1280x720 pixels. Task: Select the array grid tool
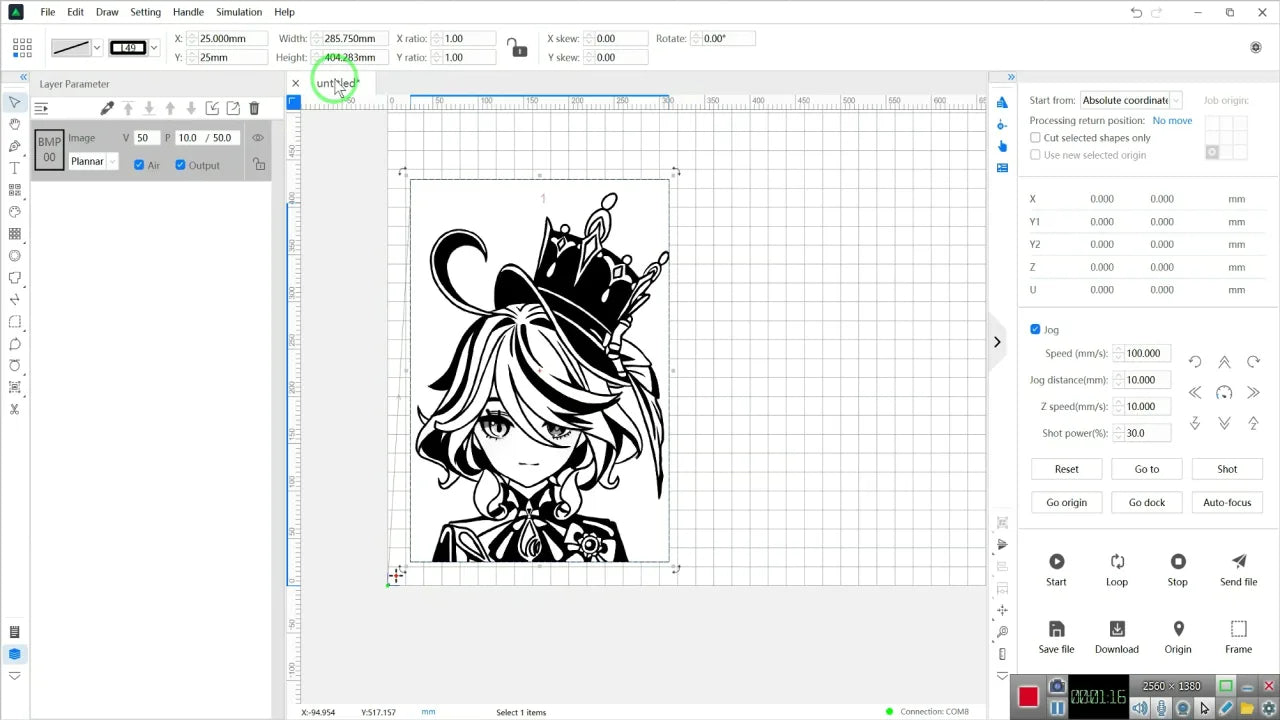pyautogui.click(x=15, y=234)
